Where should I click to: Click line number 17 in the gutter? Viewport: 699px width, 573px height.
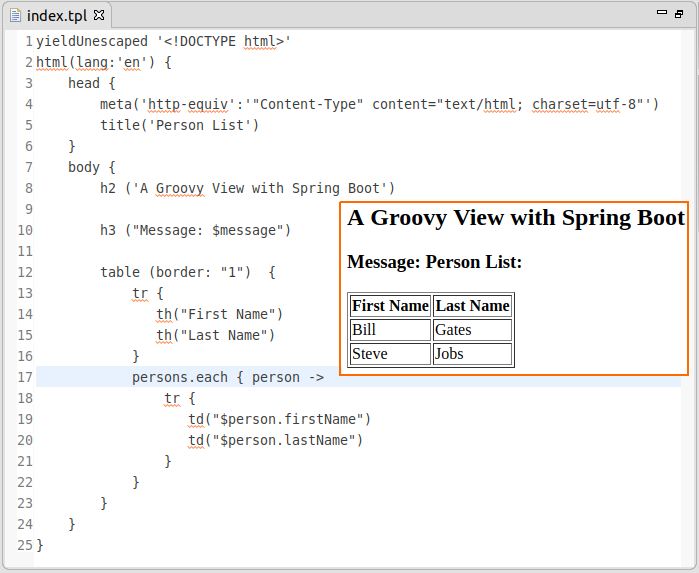click(x=25, y=377)
